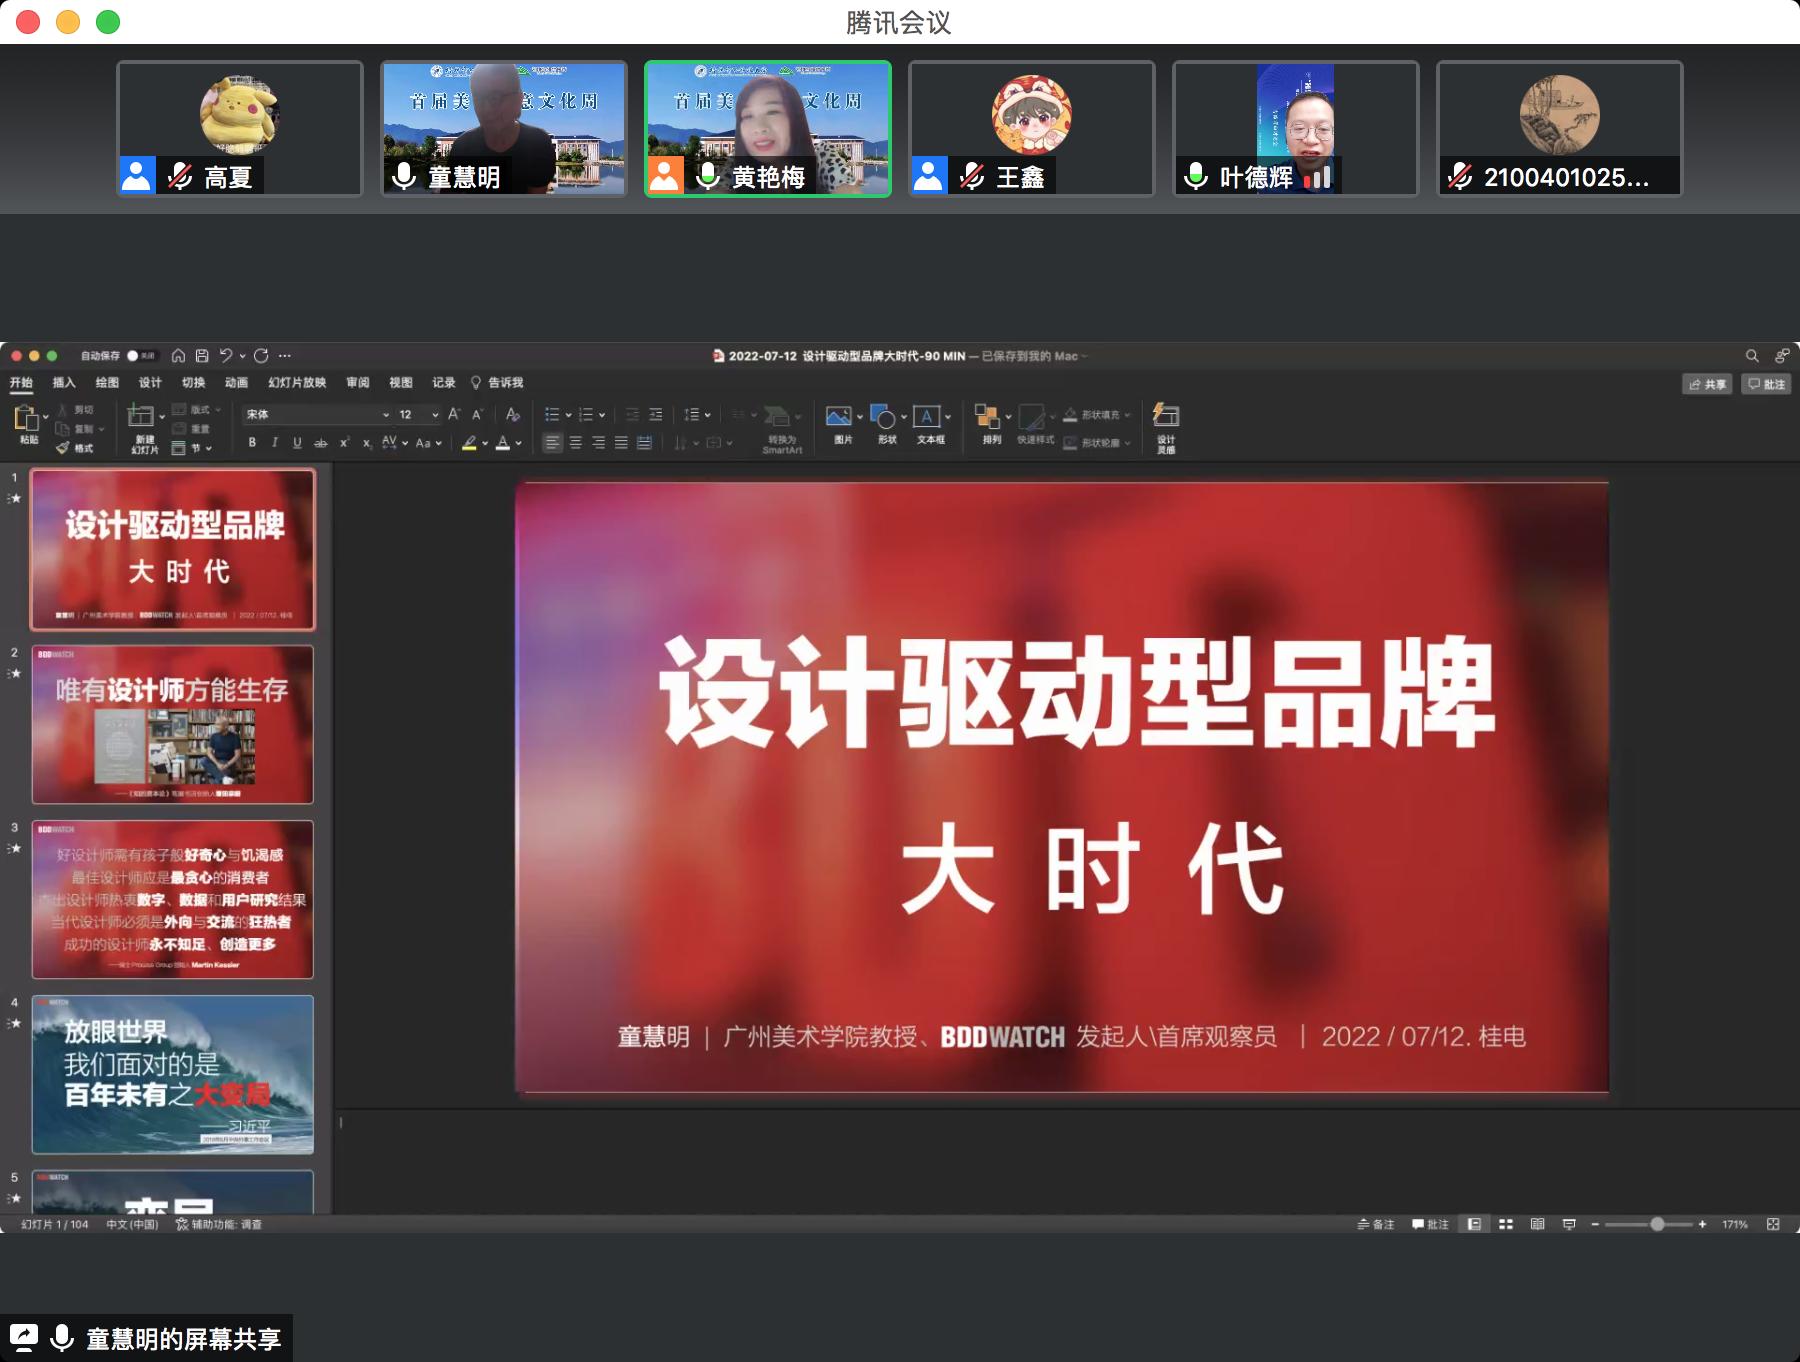Click the zoom slider in status bar

(1657, 1224)
